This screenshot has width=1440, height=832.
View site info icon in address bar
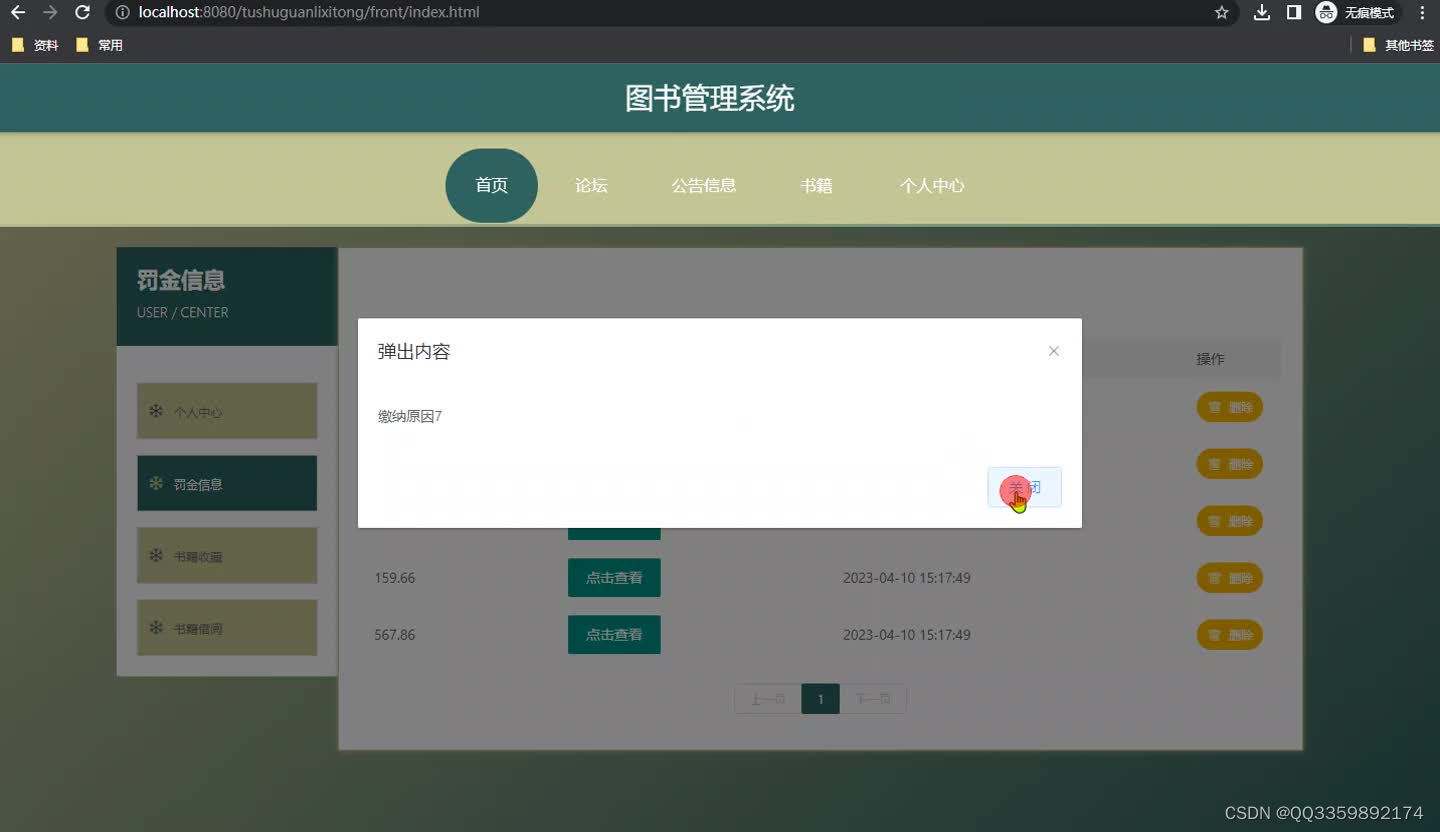click(122, 13)
